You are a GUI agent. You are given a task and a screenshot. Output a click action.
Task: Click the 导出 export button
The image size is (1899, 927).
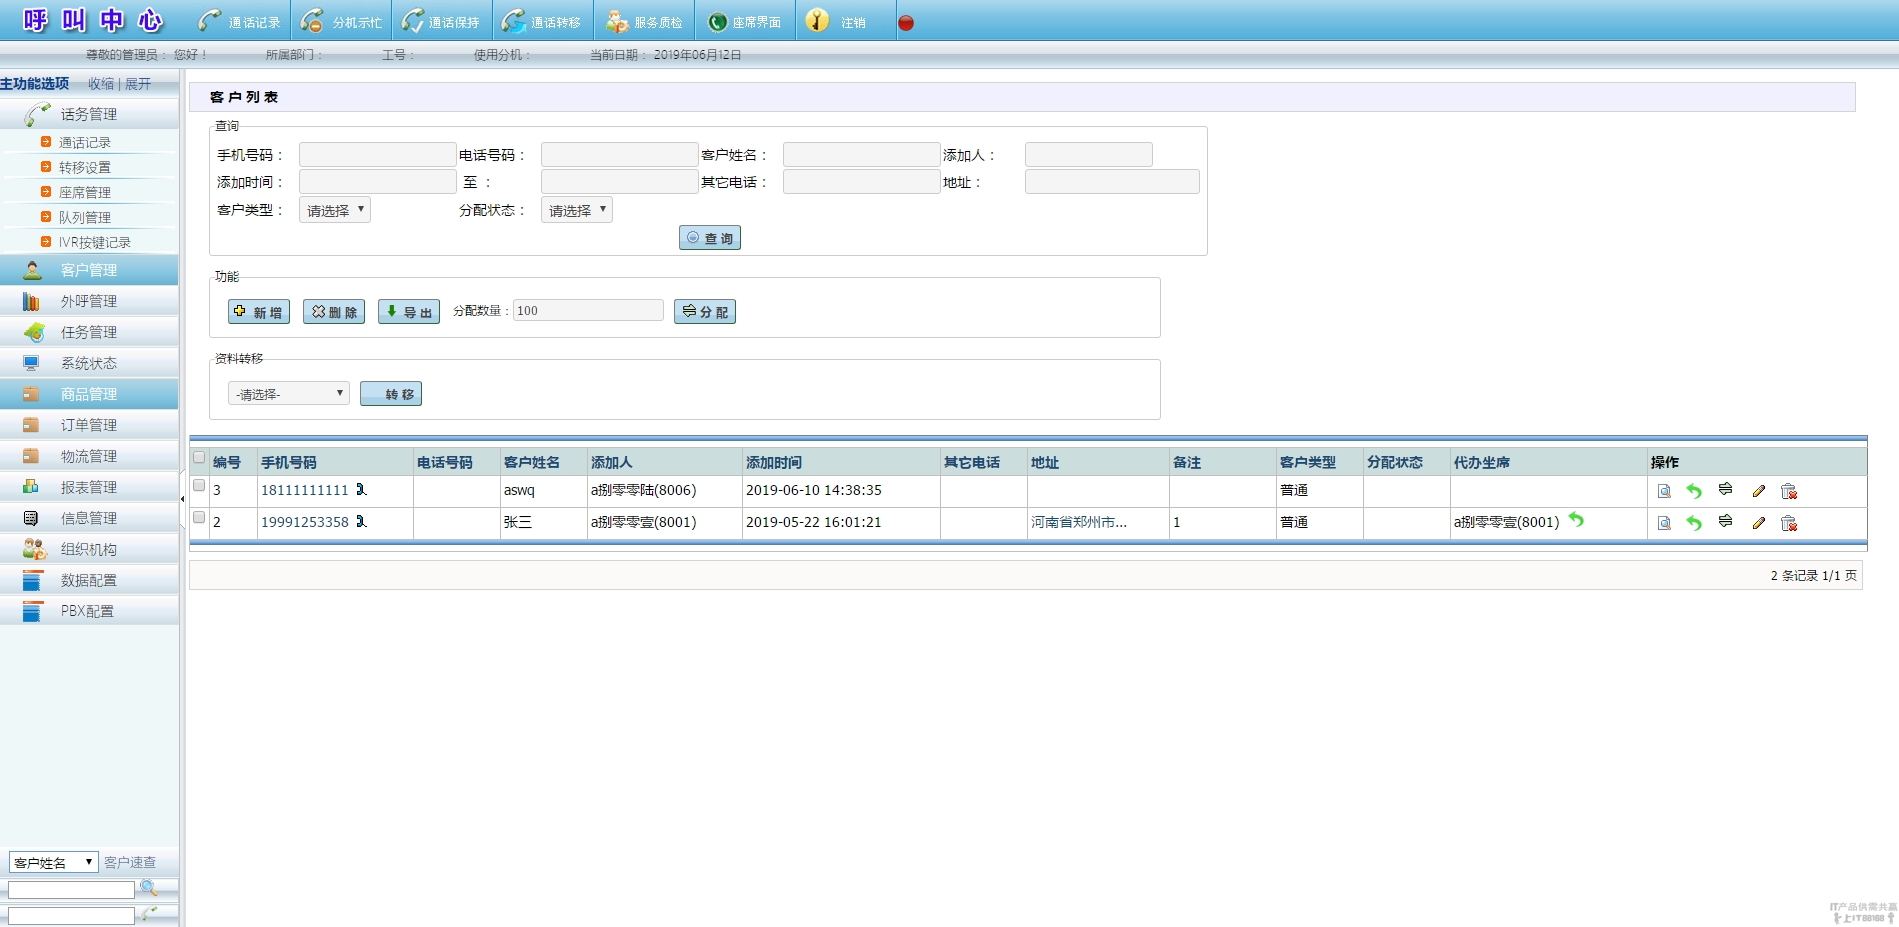click(409, 312)
